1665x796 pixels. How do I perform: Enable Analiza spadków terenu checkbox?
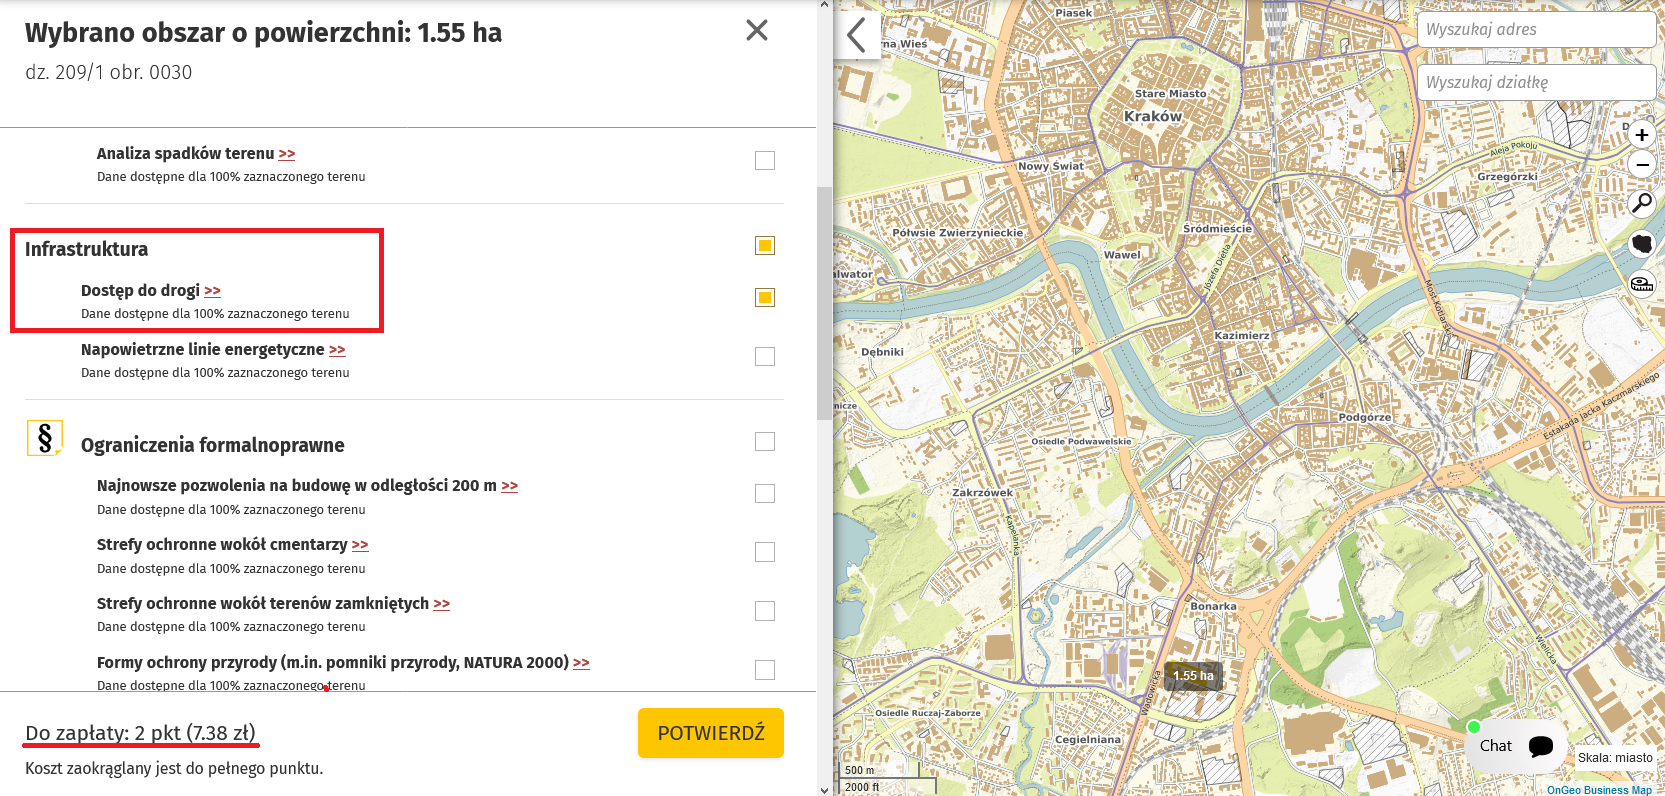point(765,161)
